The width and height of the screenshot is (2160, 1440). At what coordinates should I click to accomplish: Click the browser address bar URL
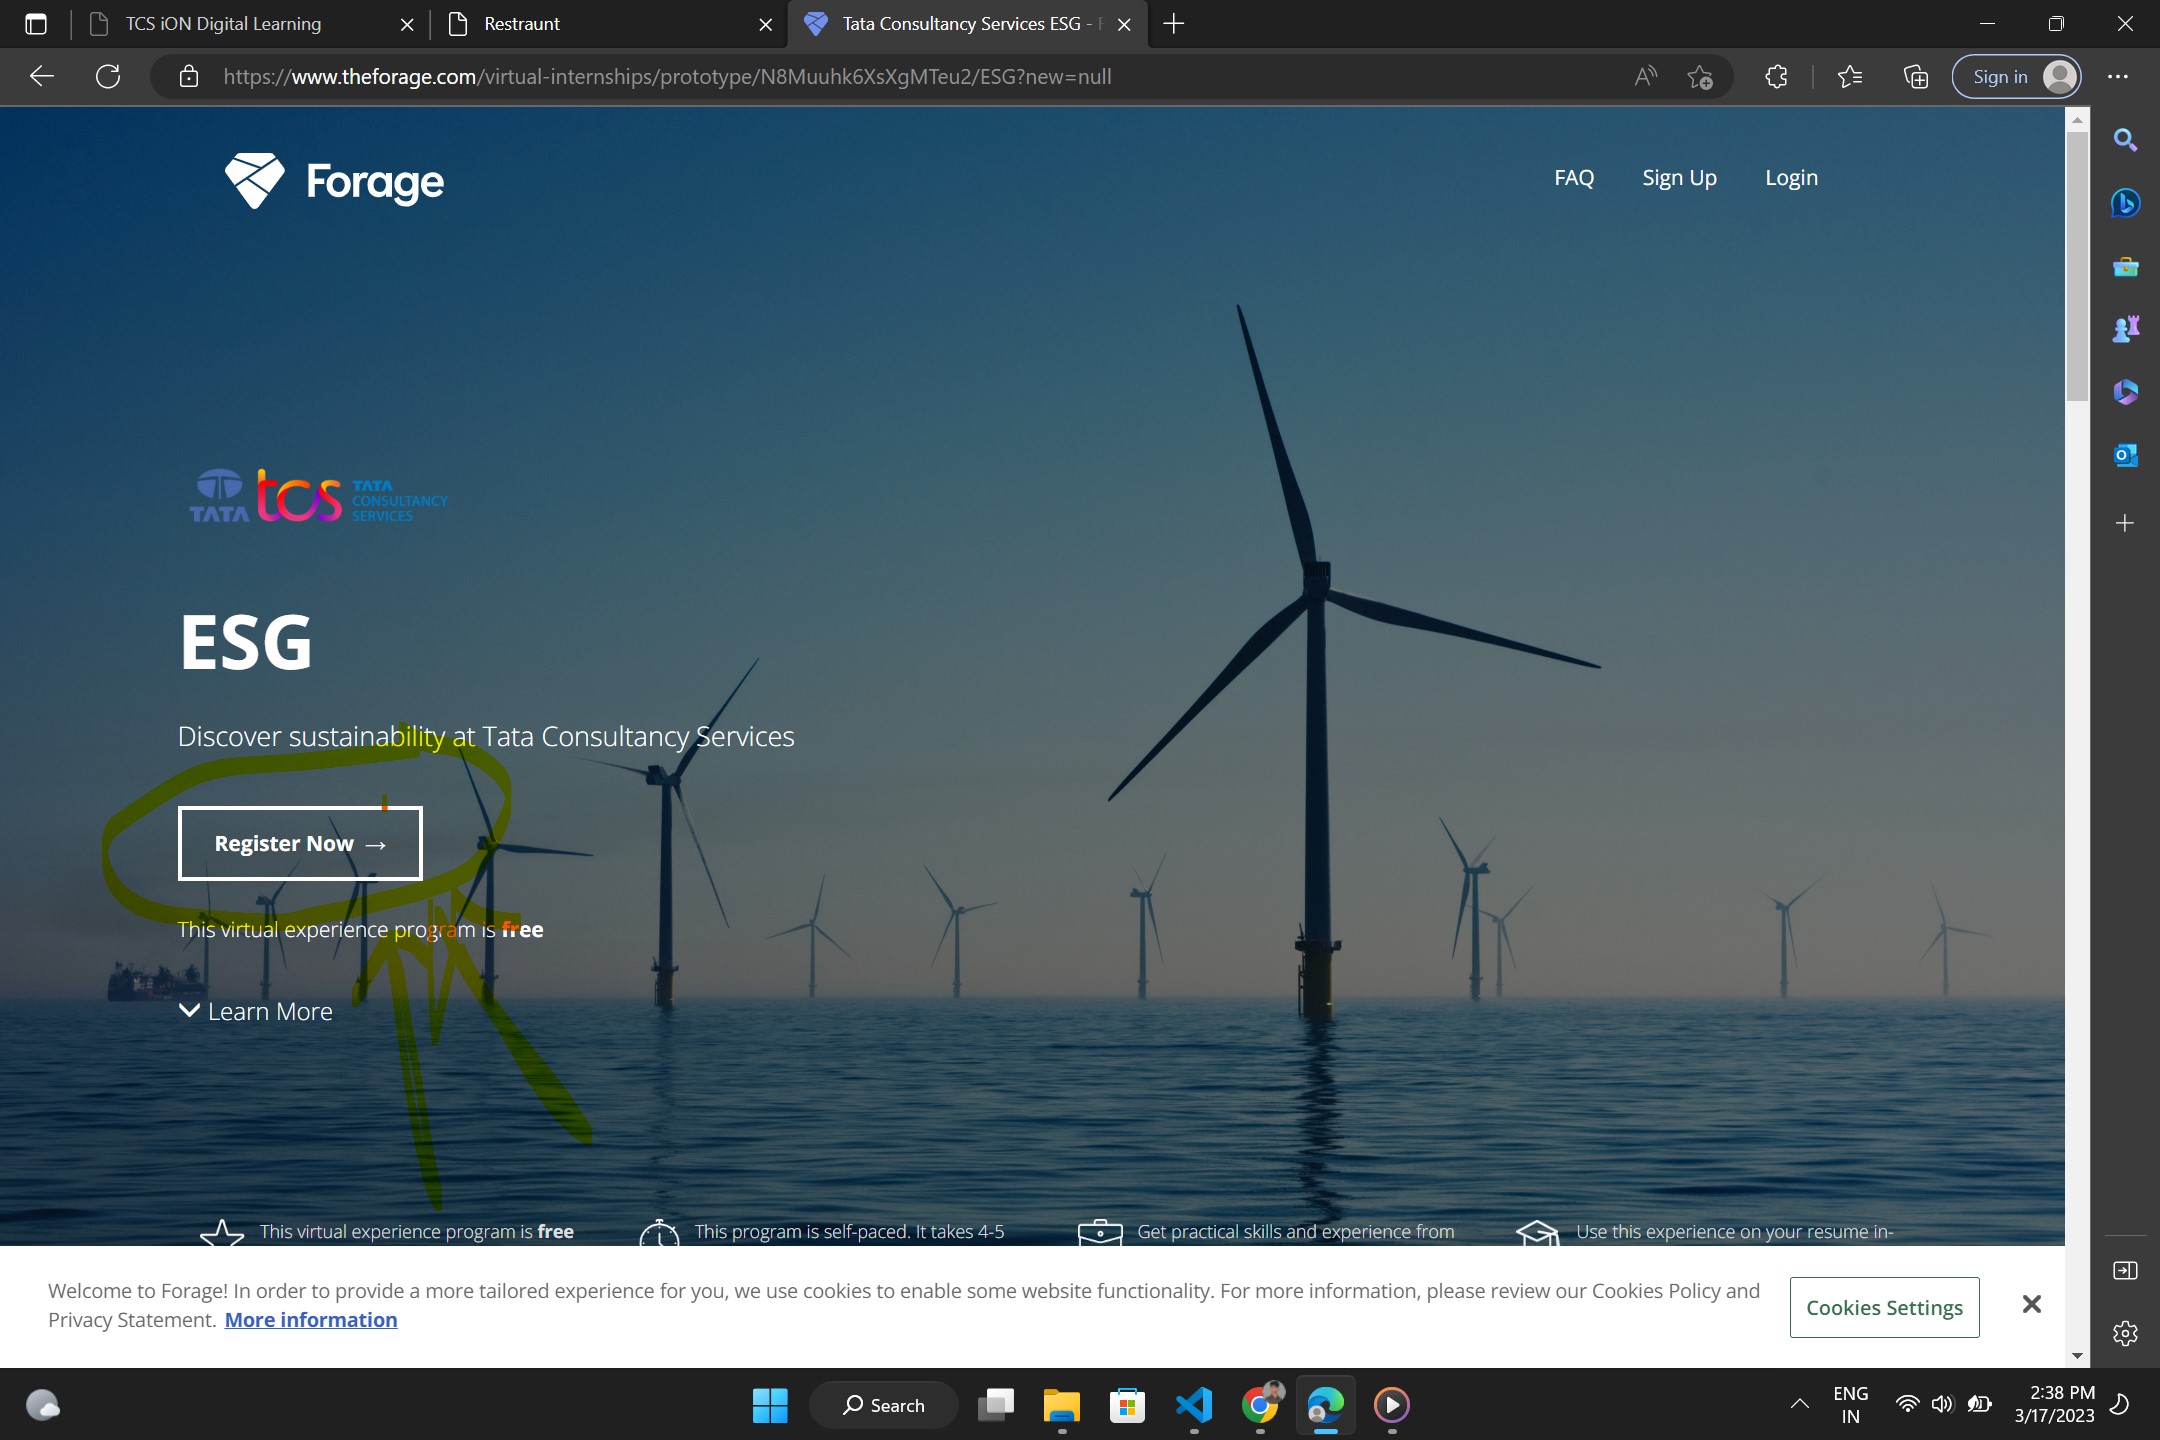(x=668, y=77)
